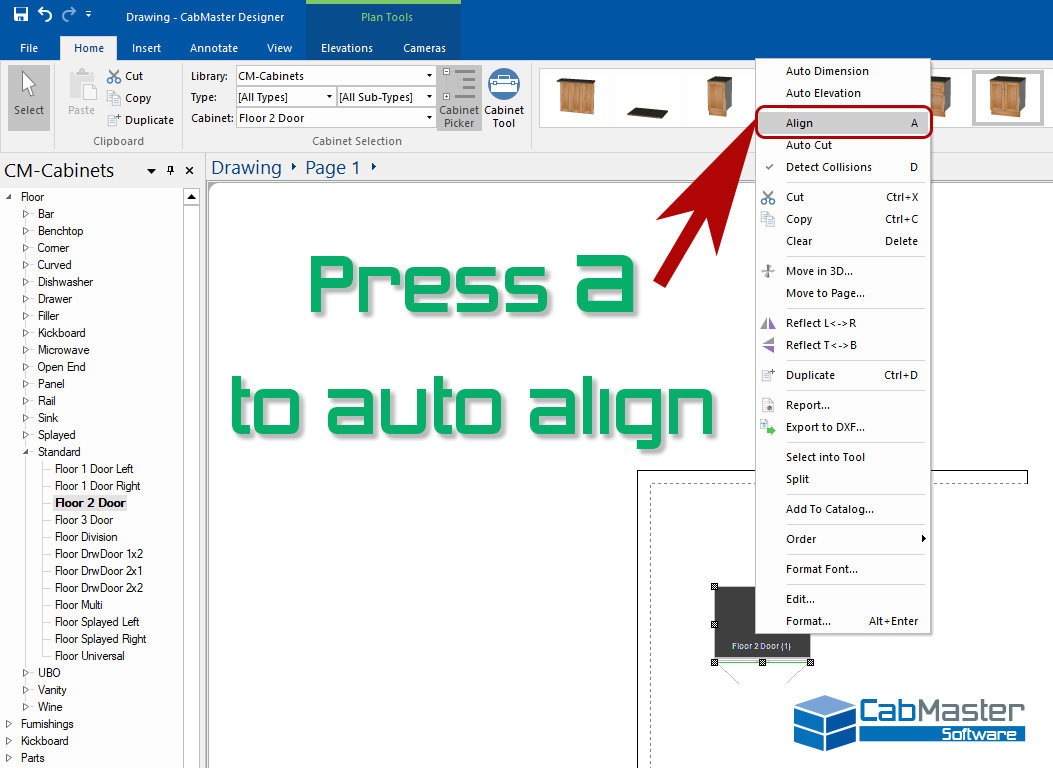Open the Cabinet Picker tool
This screenshot has width=1053, height=768.
coord(459,98)
